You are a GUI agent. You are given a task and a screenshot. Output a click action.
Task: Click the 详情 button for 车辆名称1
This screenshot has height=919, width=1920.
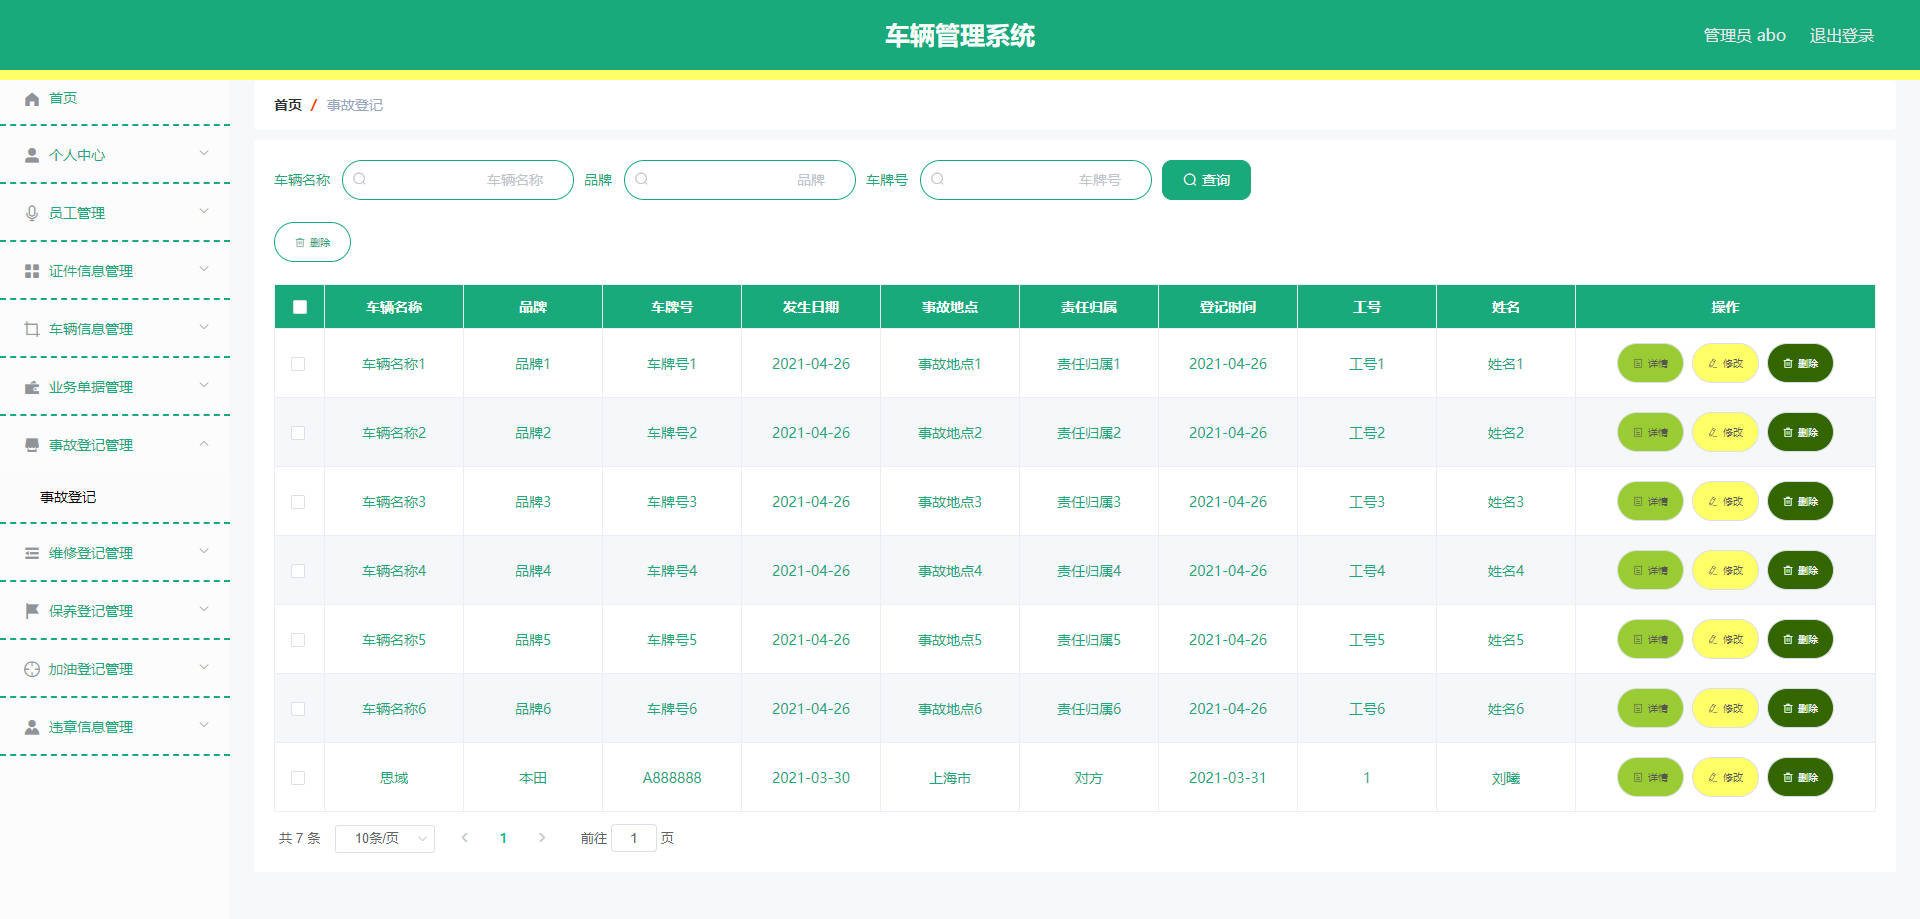[1650, 364]
